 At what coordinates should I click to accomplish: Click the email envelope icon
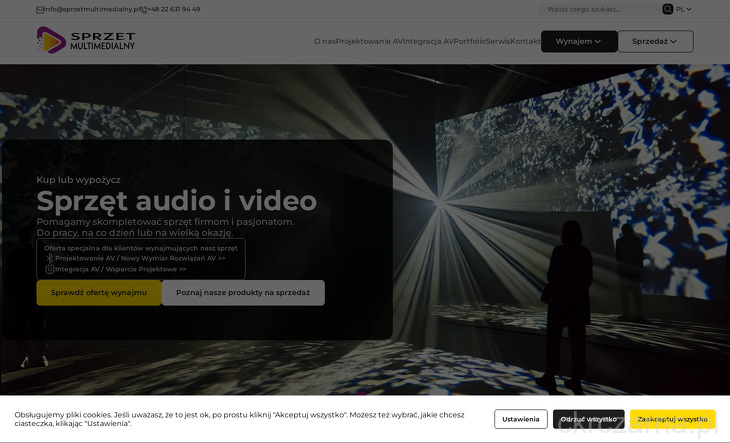point(40,9)
